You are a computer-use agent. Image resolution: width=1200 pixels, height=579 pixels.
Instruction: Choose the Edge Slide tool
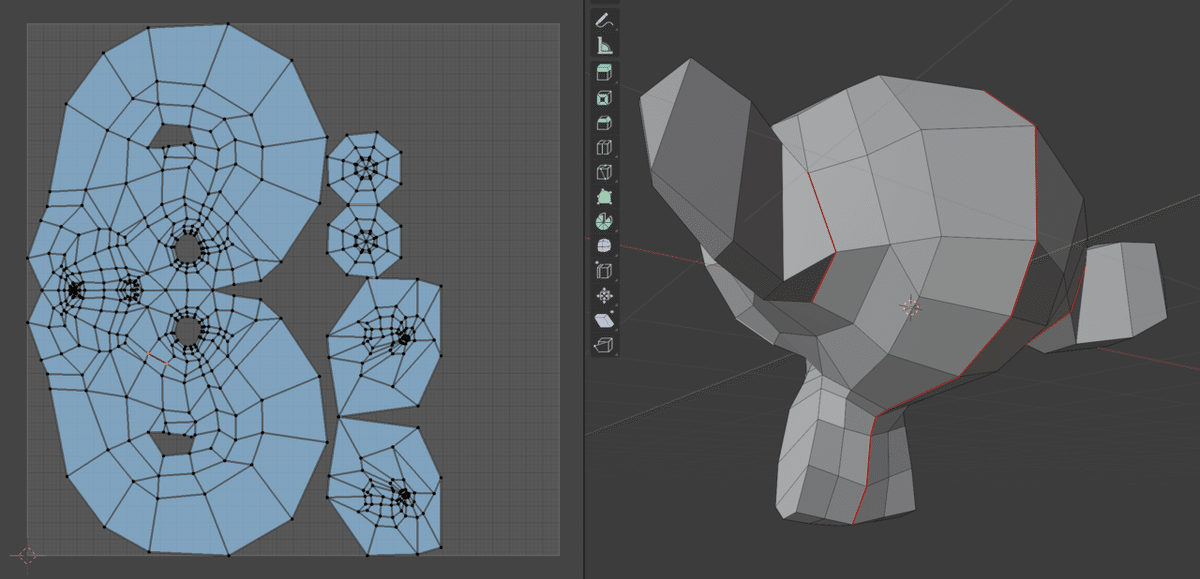(x=604, y=271)
